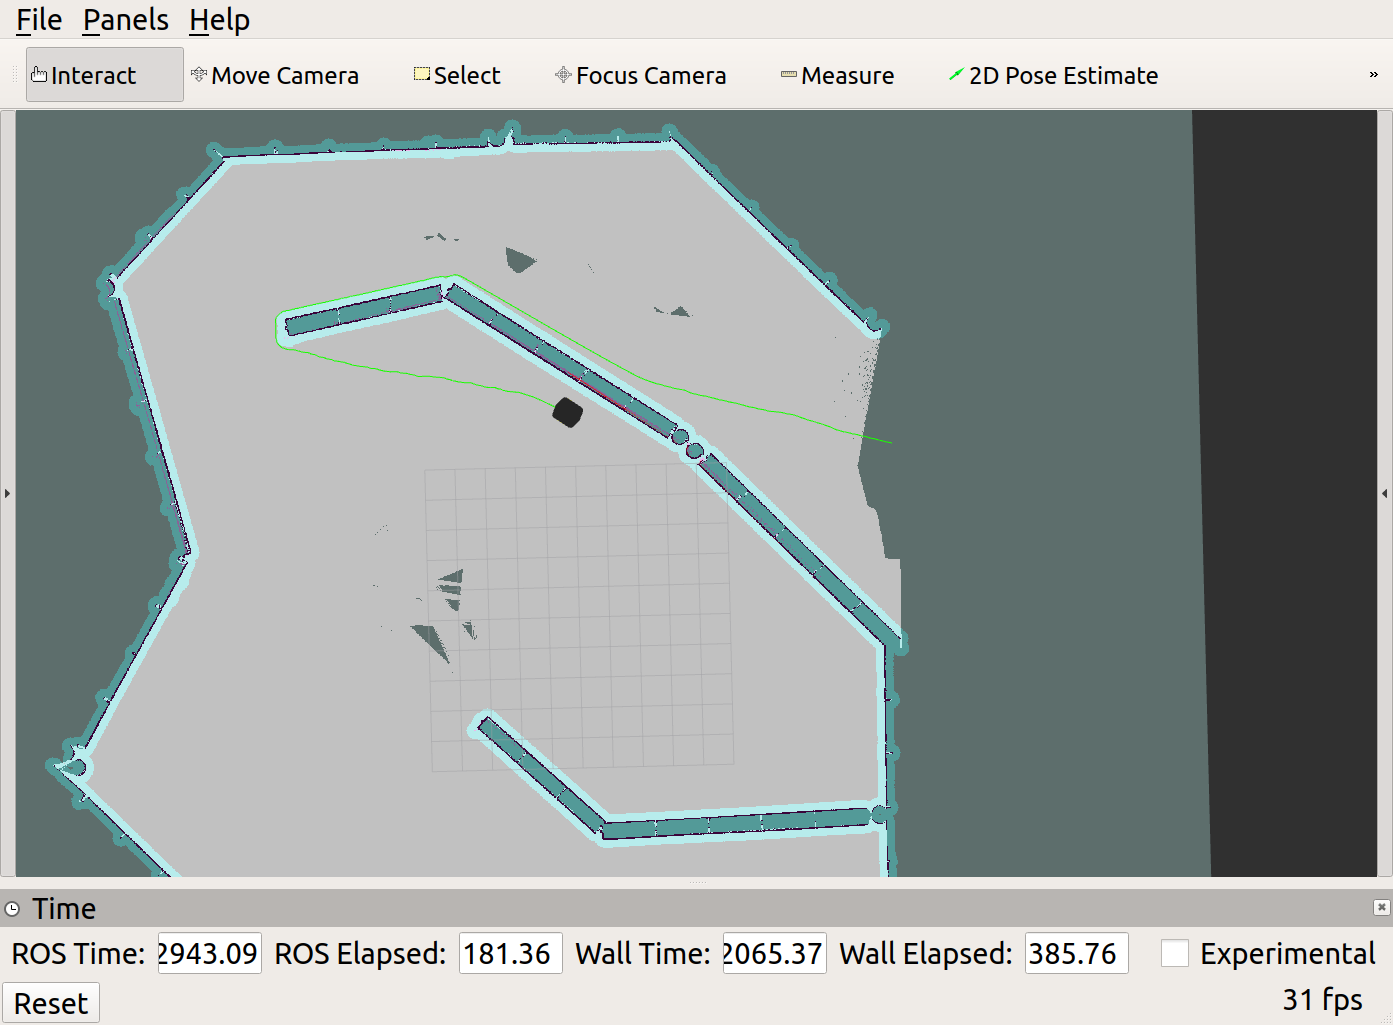Expand the toolbar overflow chevron
This screenshot has width=1393, height=1025.
pyautogui.click(x=1373, y=75)
